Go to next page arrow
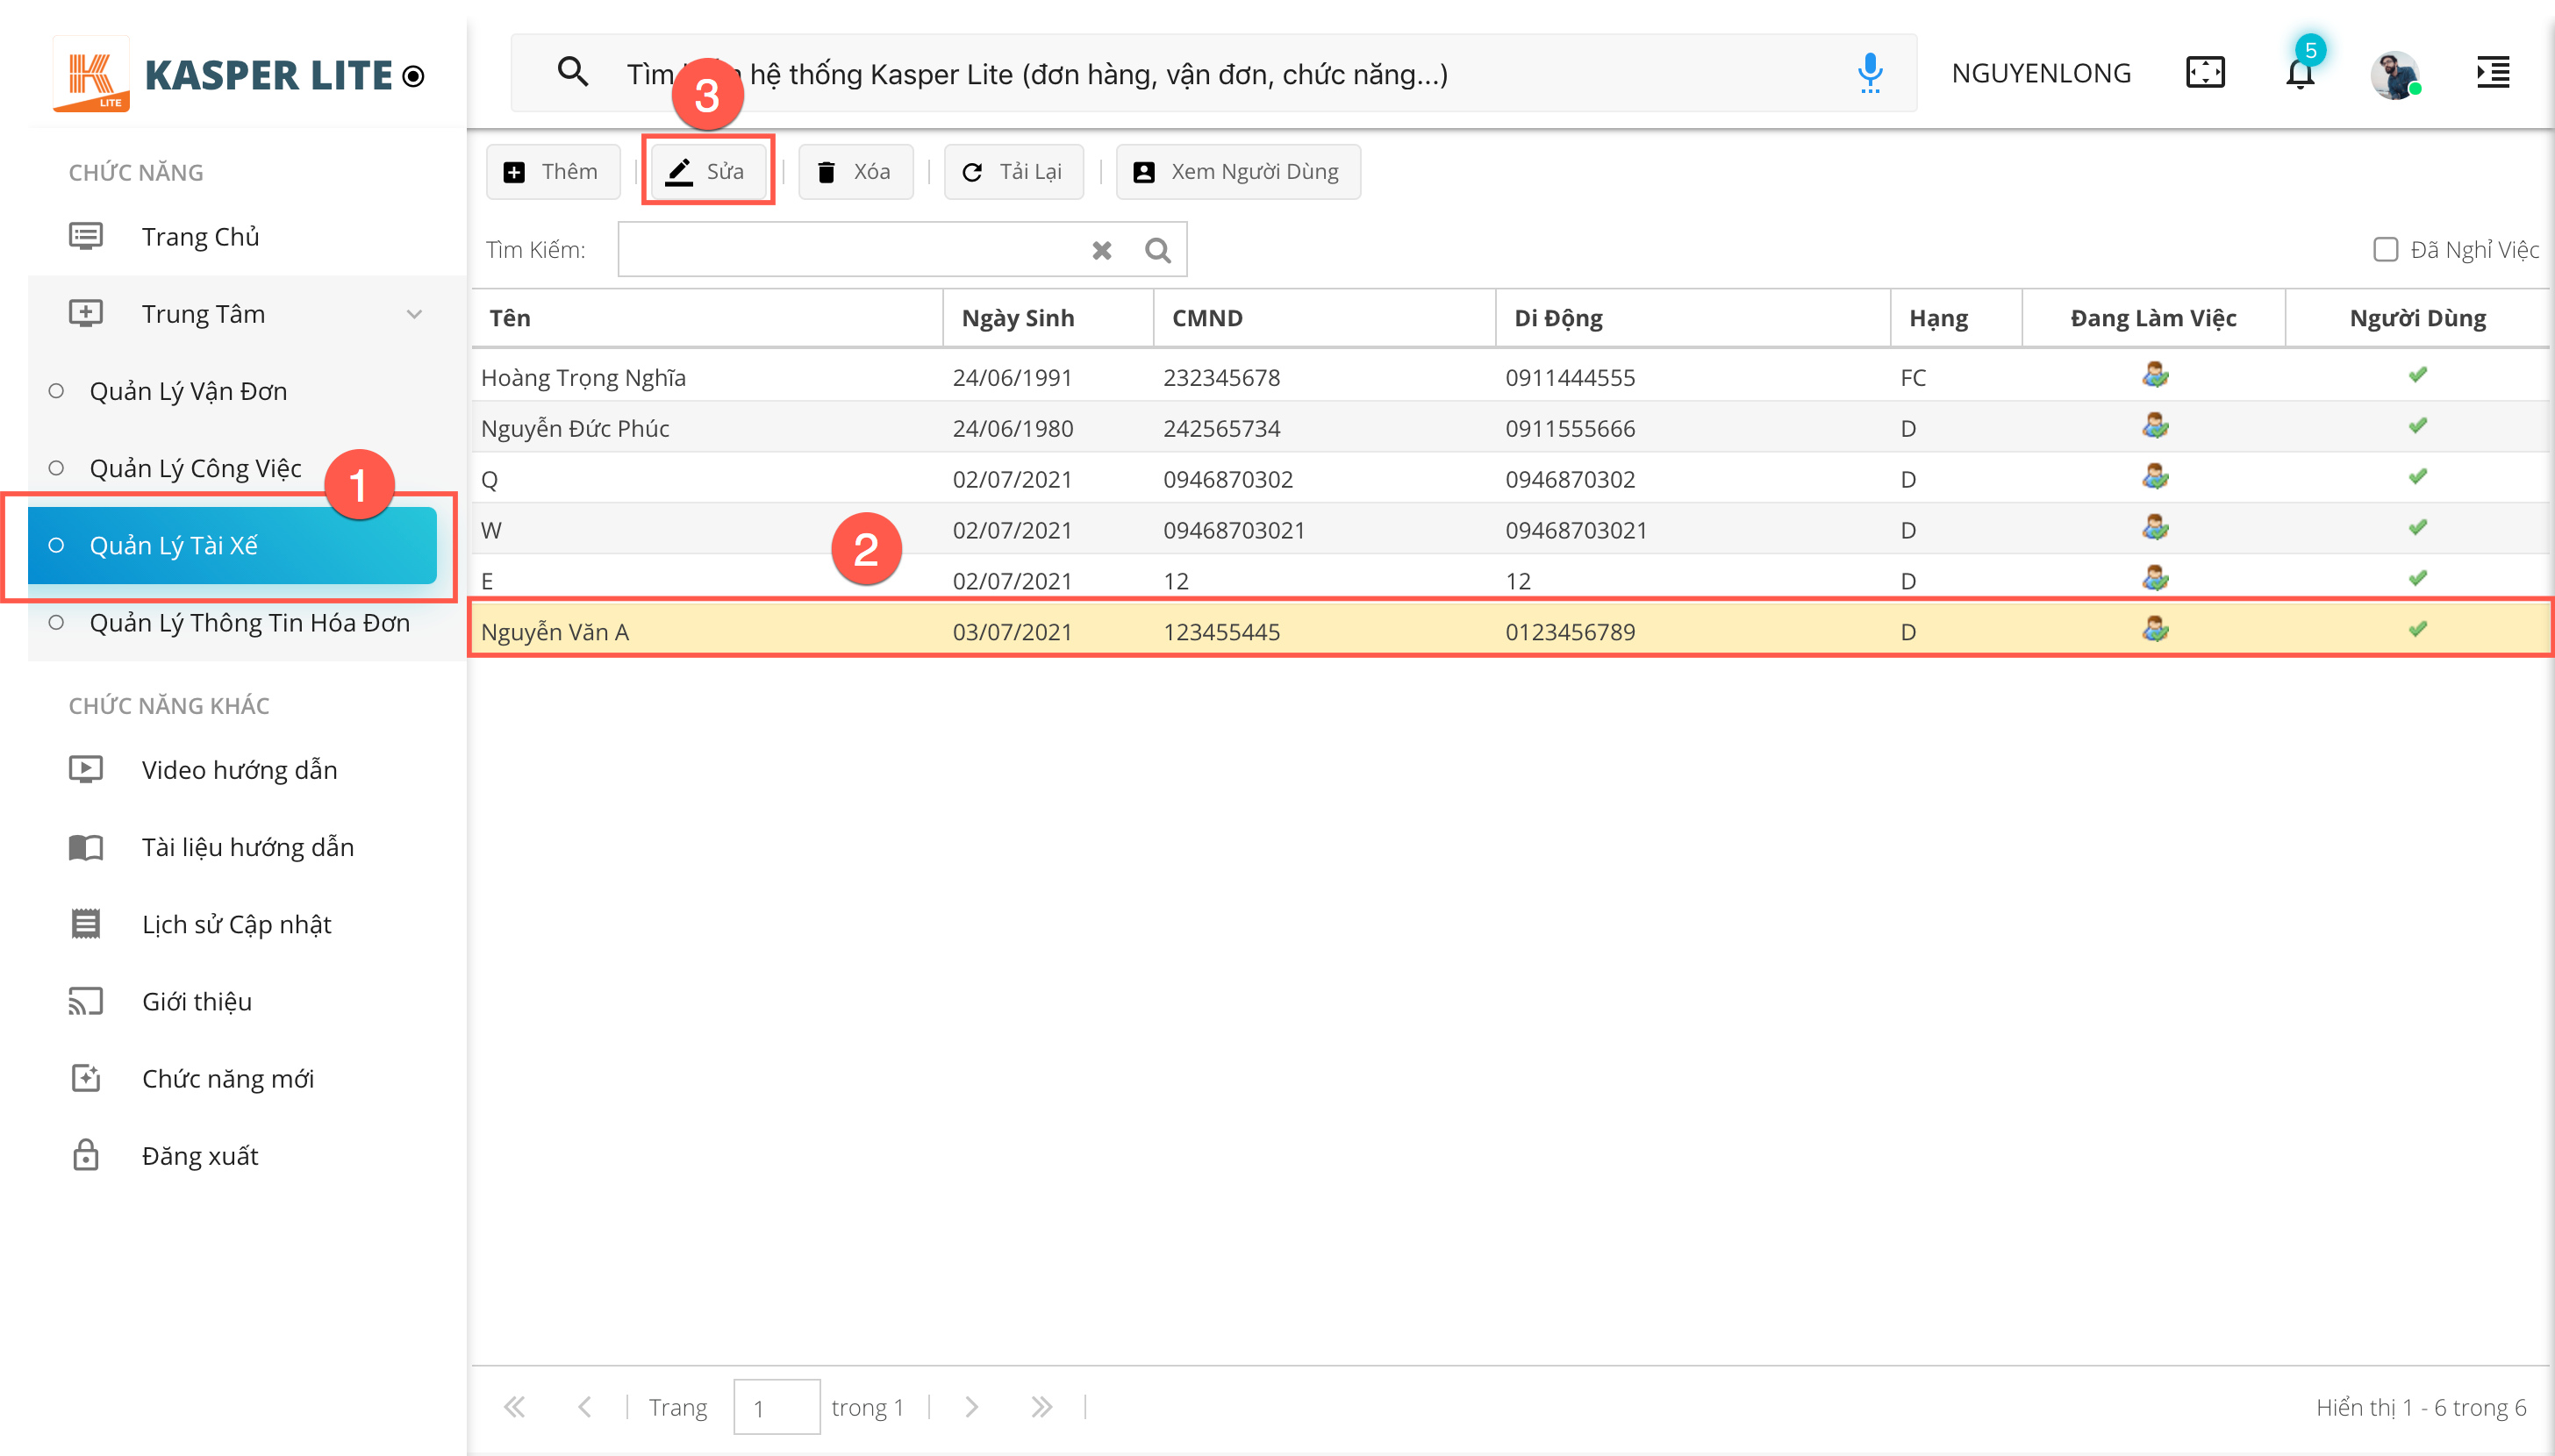This screenshot has width=2555, height=1456. [x=971, y=1407]
